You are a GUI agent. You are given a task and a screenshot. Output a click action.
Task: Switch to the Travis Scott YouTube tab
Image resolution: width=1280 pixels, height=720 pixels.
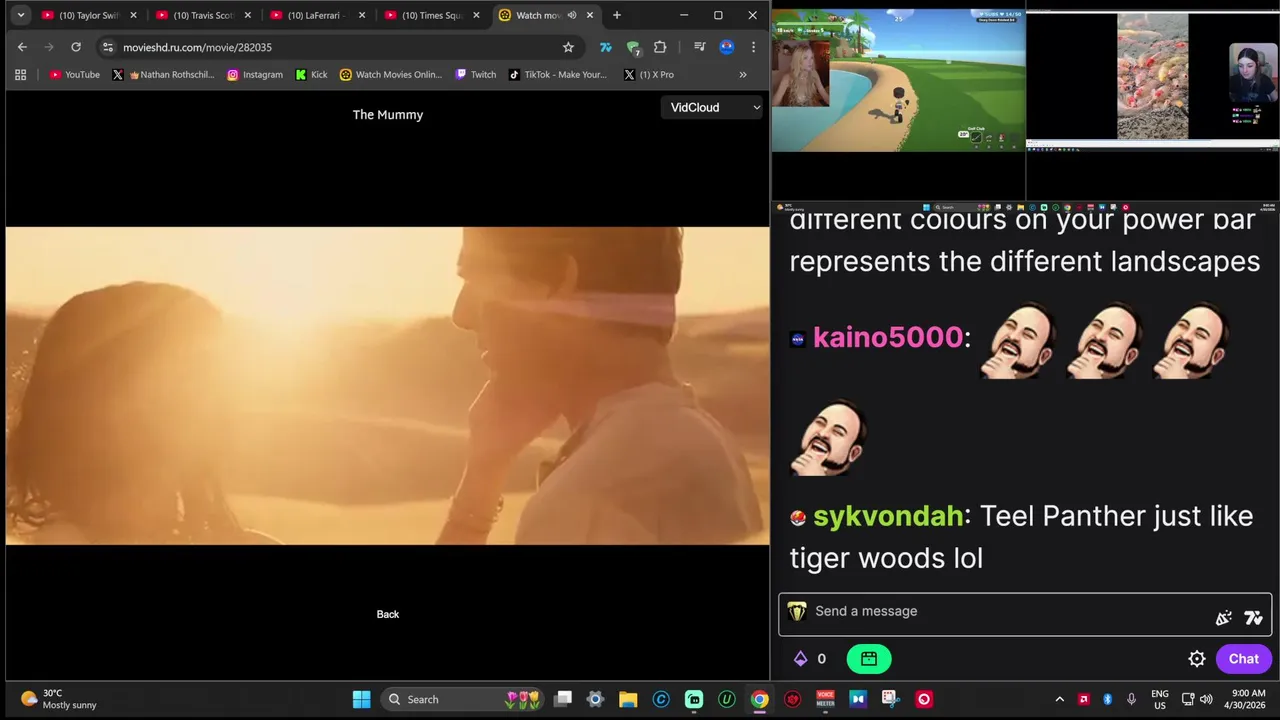coord(203,15)
